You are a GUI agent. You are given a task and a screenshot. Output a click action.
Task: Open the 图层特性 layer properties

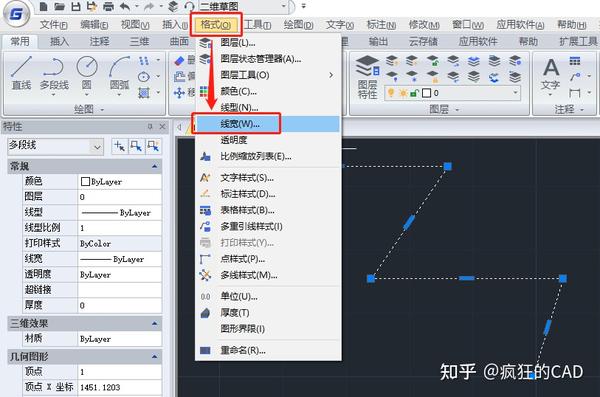click(x=368, y=77)
